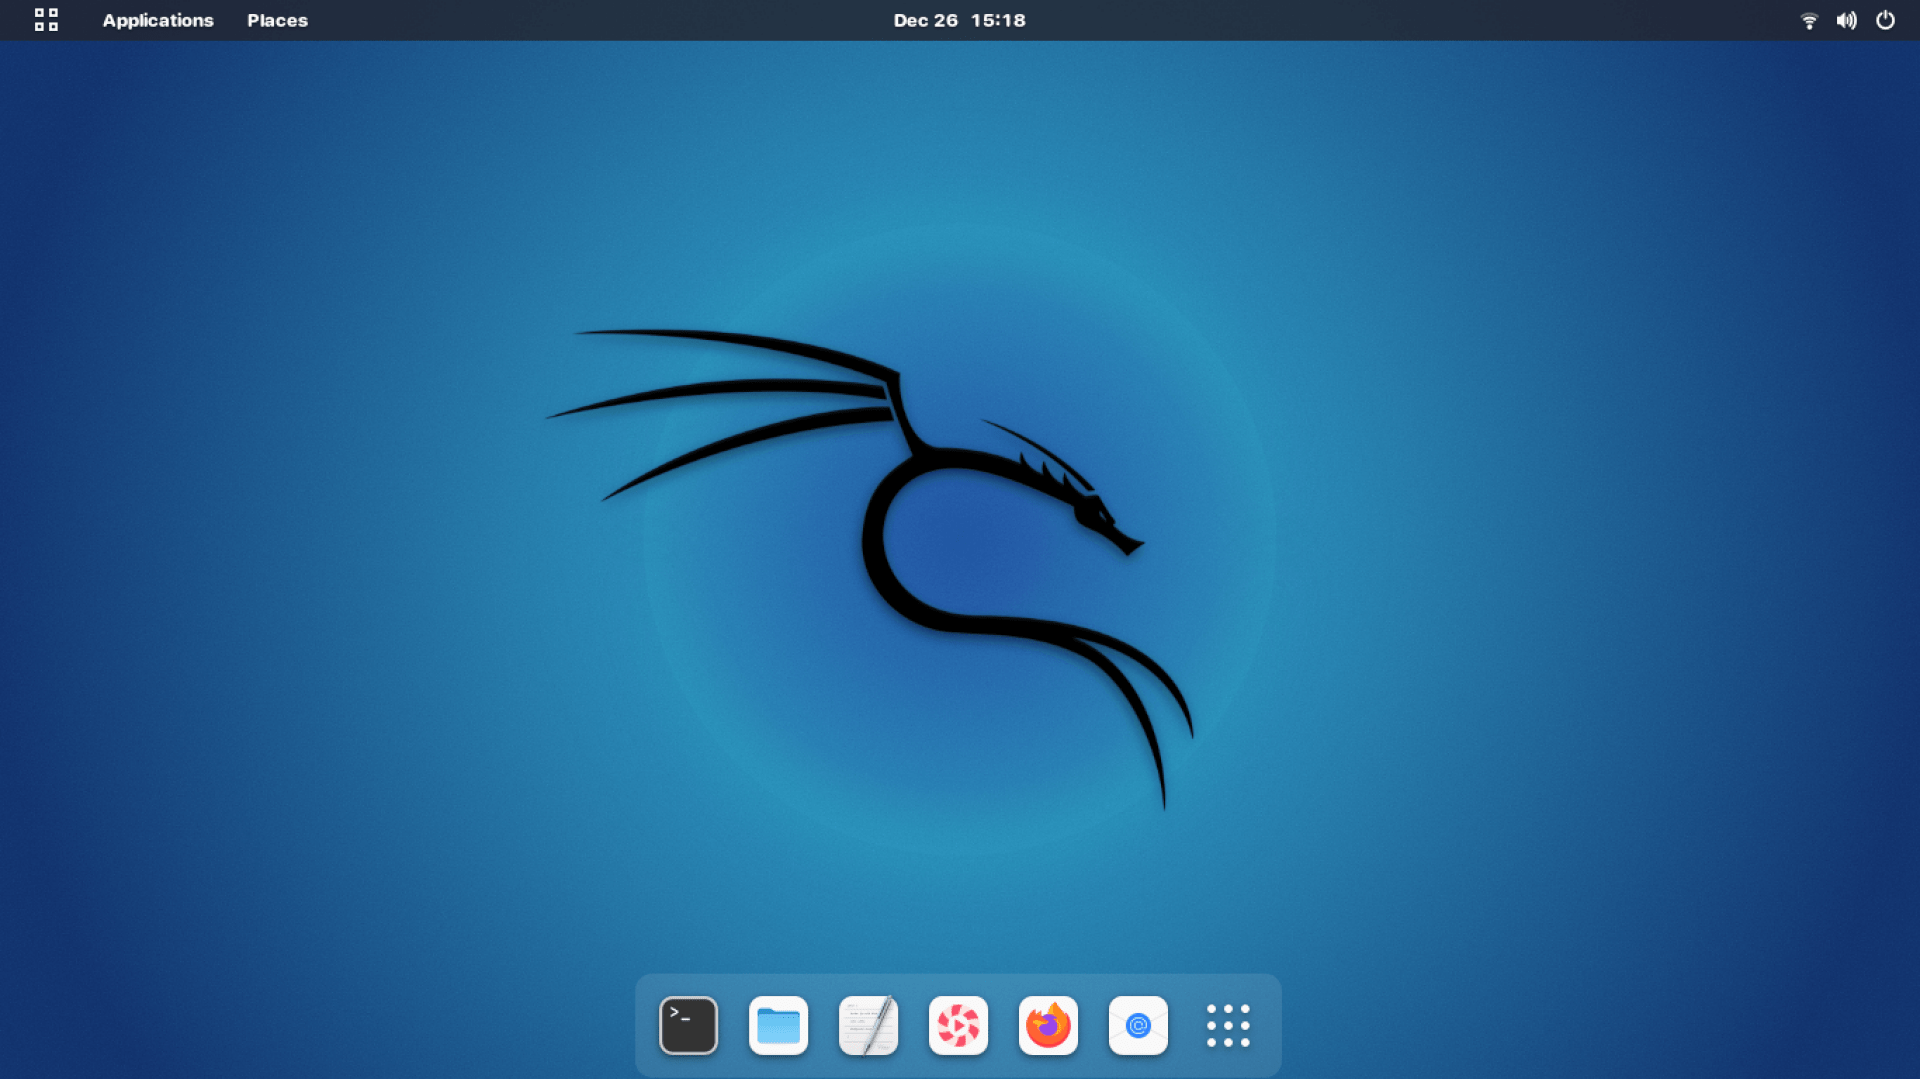Open the activities overview grid icon
Screen dimensions: 1920x1079
[x=46, y=20]
